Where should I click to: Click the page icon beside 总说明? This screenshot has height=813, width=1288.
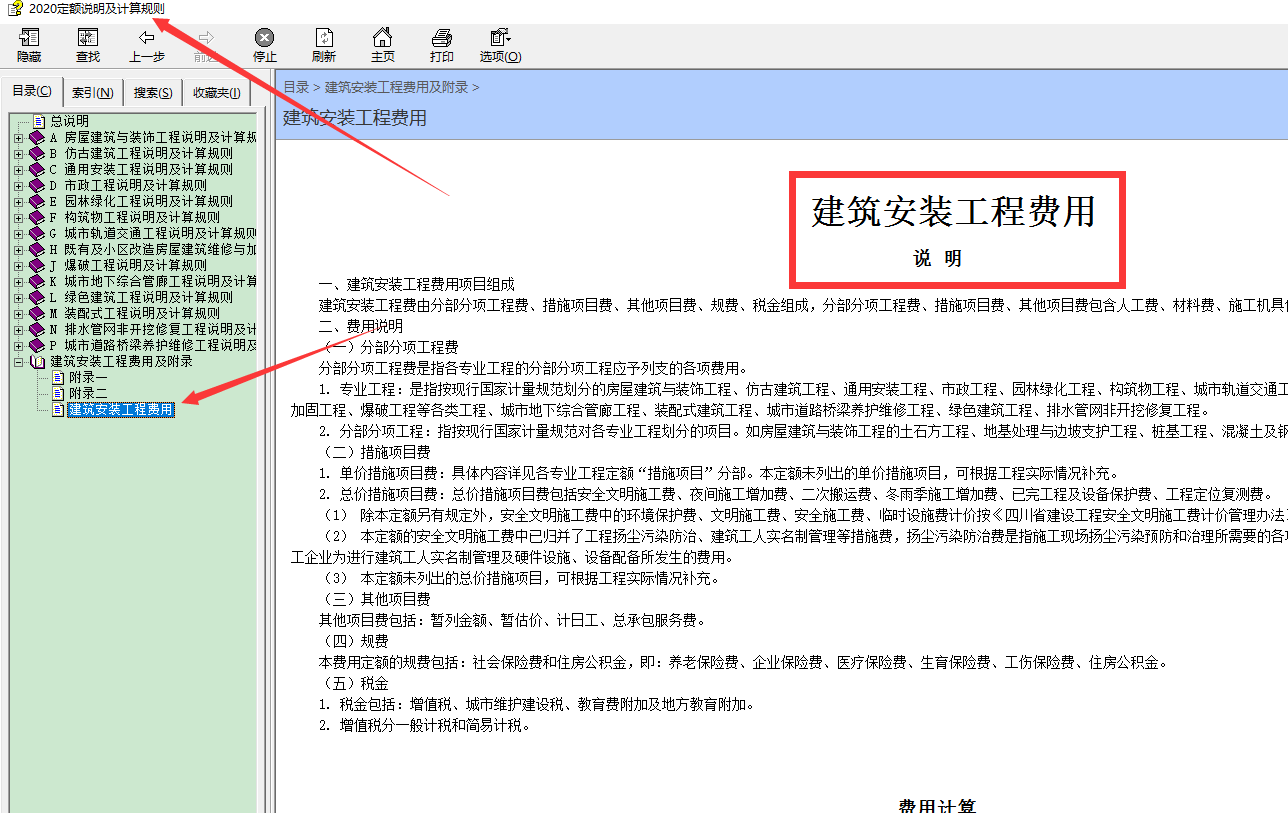pyautogui.click(x=39, y=122)
